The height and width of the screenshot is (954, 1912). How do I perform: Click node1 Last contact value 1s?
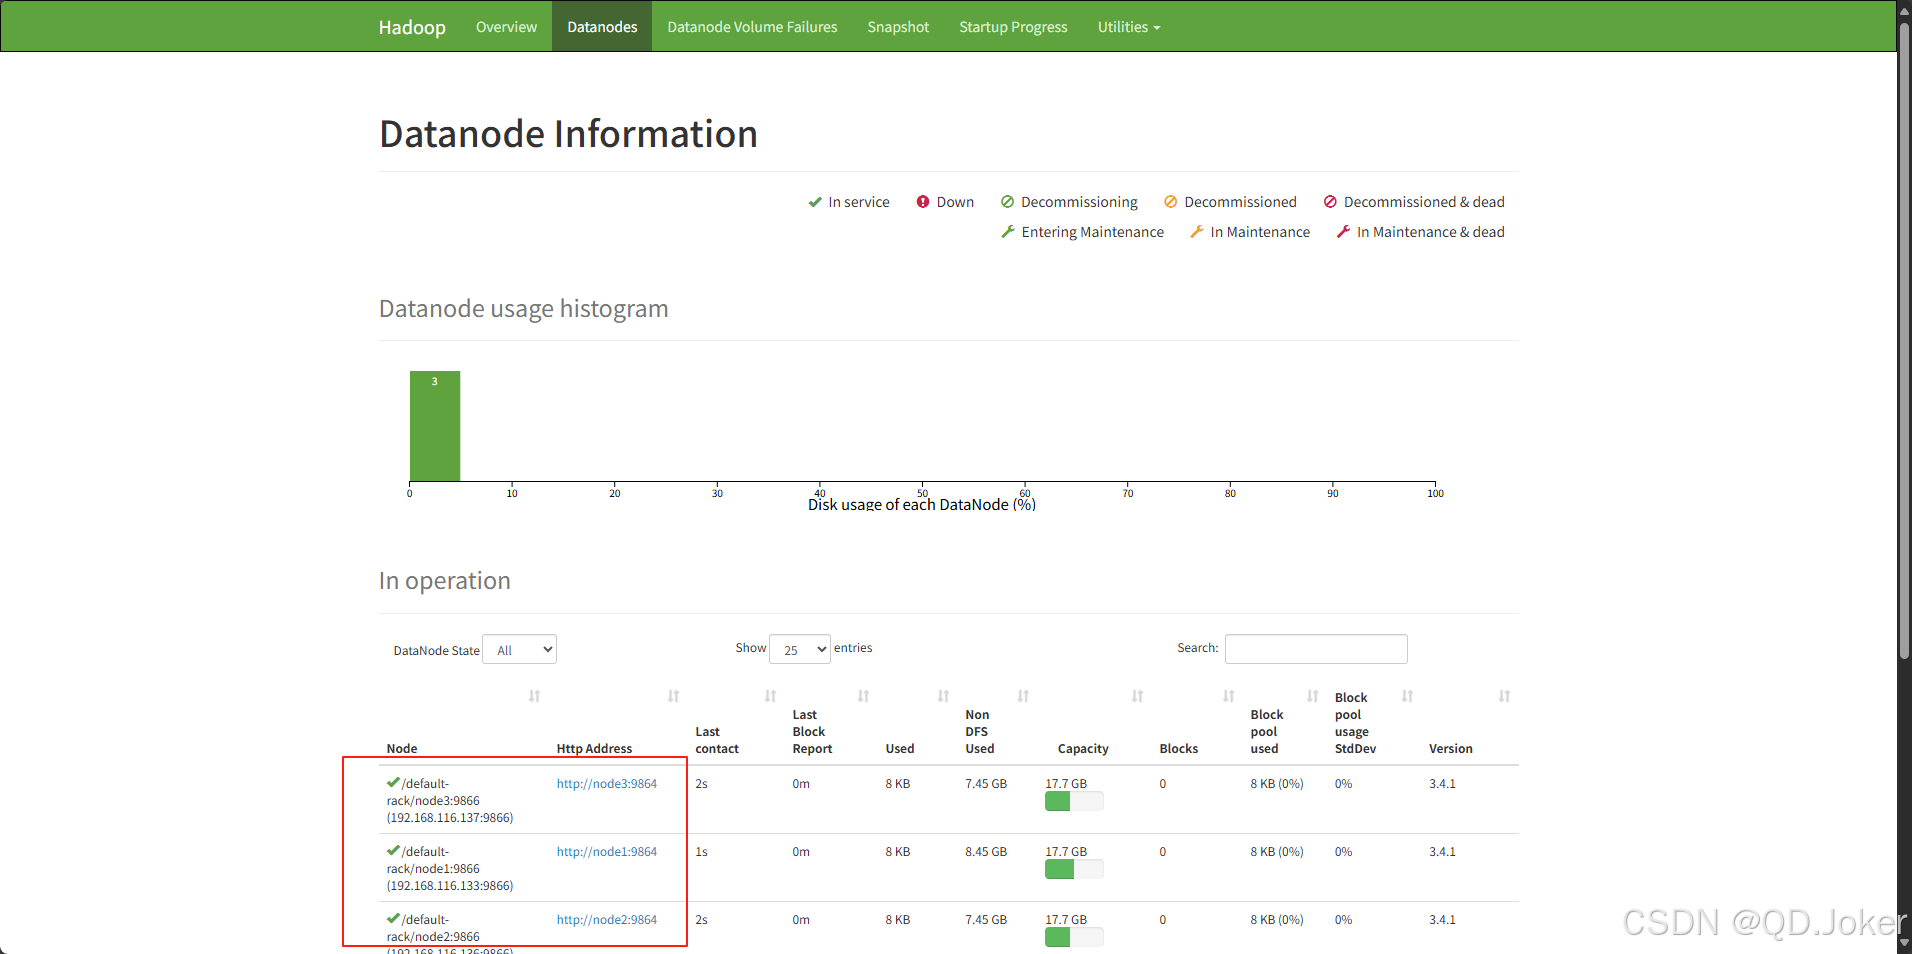[701, 852]
